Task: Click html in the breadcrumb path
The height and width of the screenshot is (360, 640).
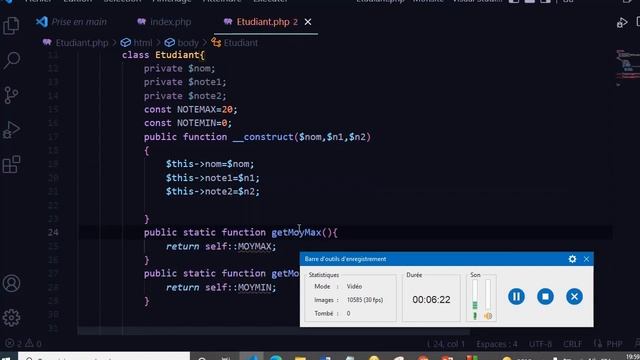Action: pos(137,43)
